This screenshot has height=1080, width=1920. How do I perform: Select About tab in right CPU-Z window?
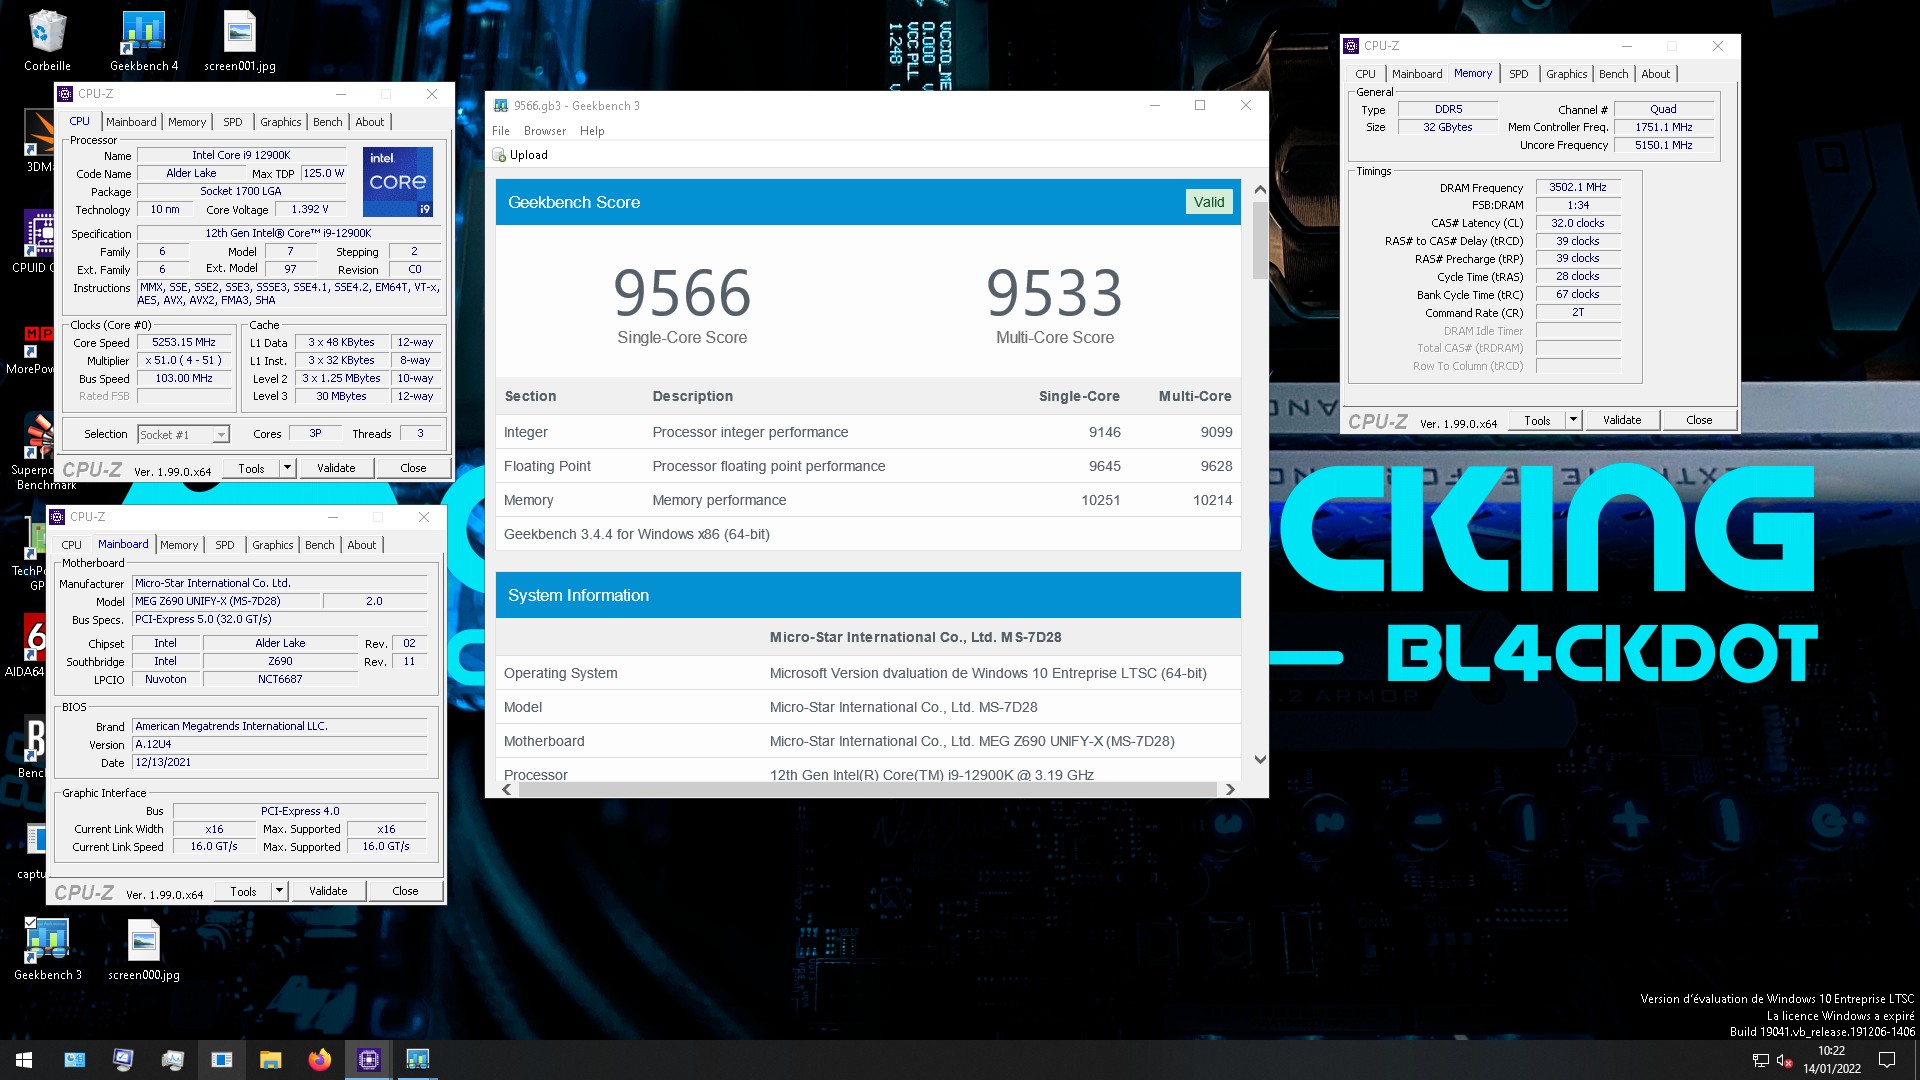[1656, 74]
